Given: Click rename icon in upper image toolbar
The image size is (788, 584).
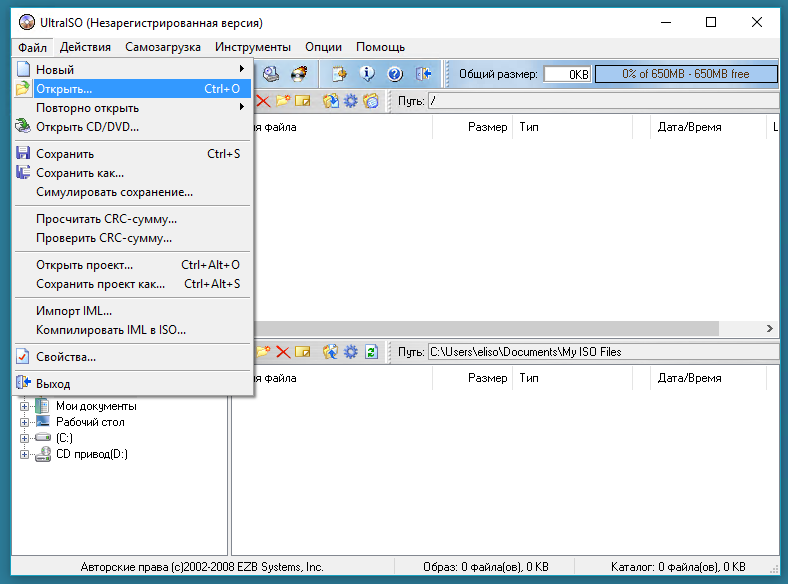Looking at the screenshot, I should (303, 101).
